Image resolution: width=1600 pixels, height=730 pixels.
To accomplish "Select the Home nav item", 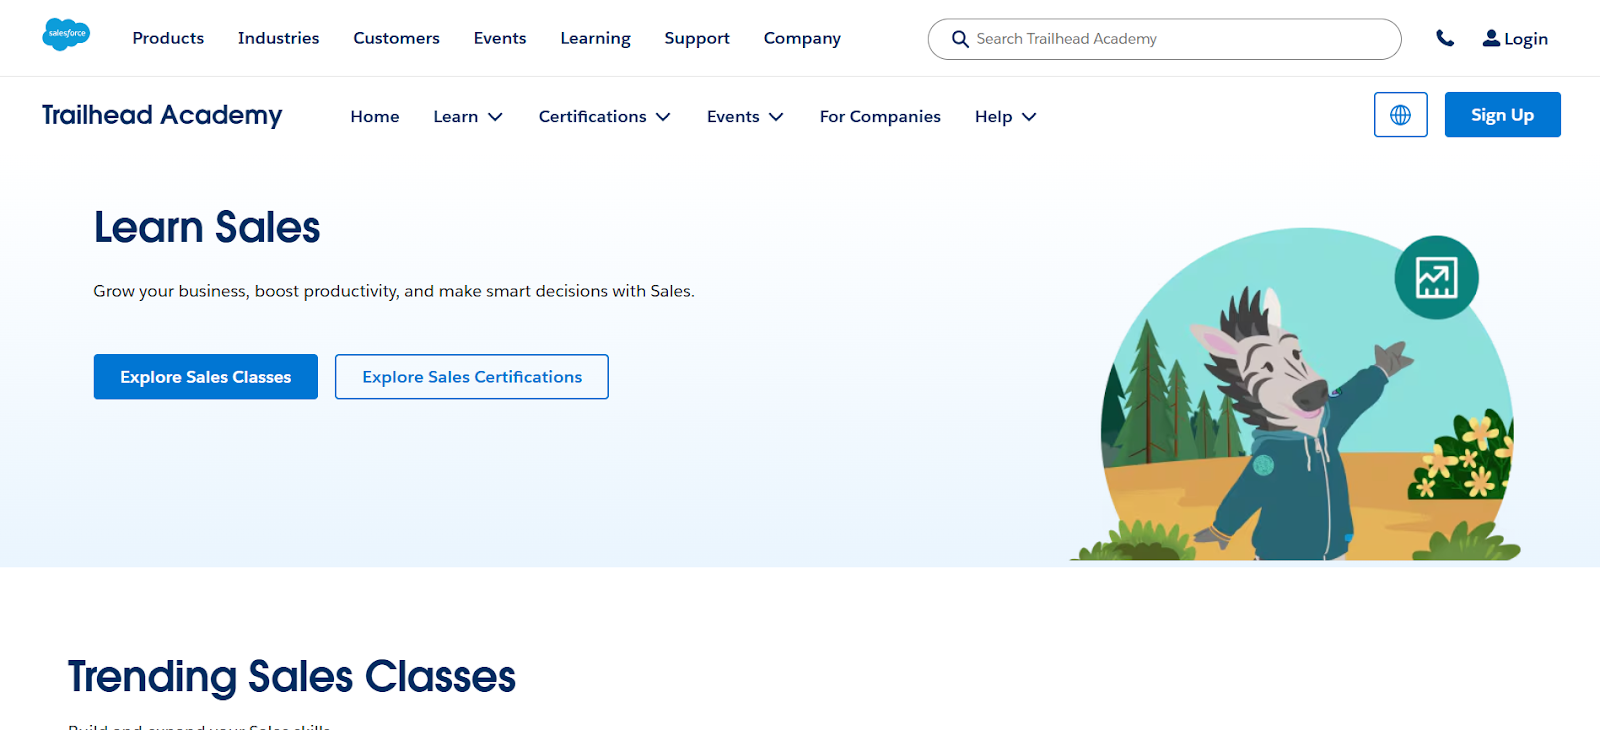I will [x=375, y=116].
